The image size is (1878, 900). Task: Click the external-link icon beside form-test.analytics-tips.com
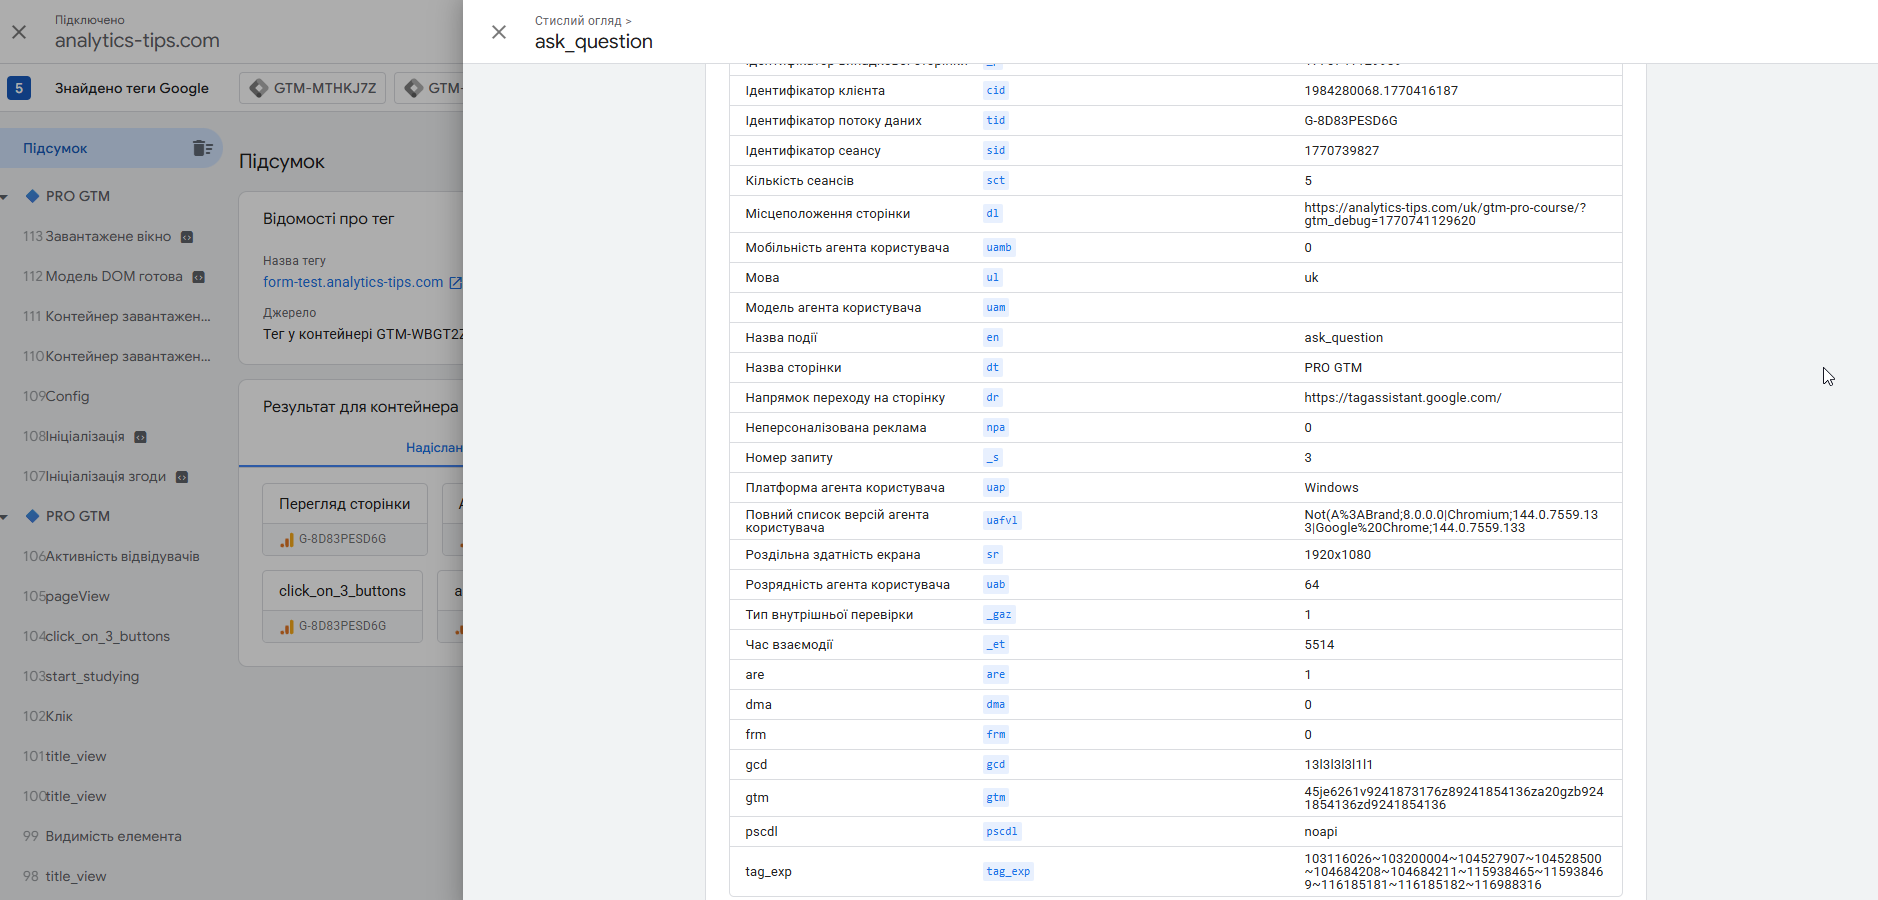[x=455, y=283]
